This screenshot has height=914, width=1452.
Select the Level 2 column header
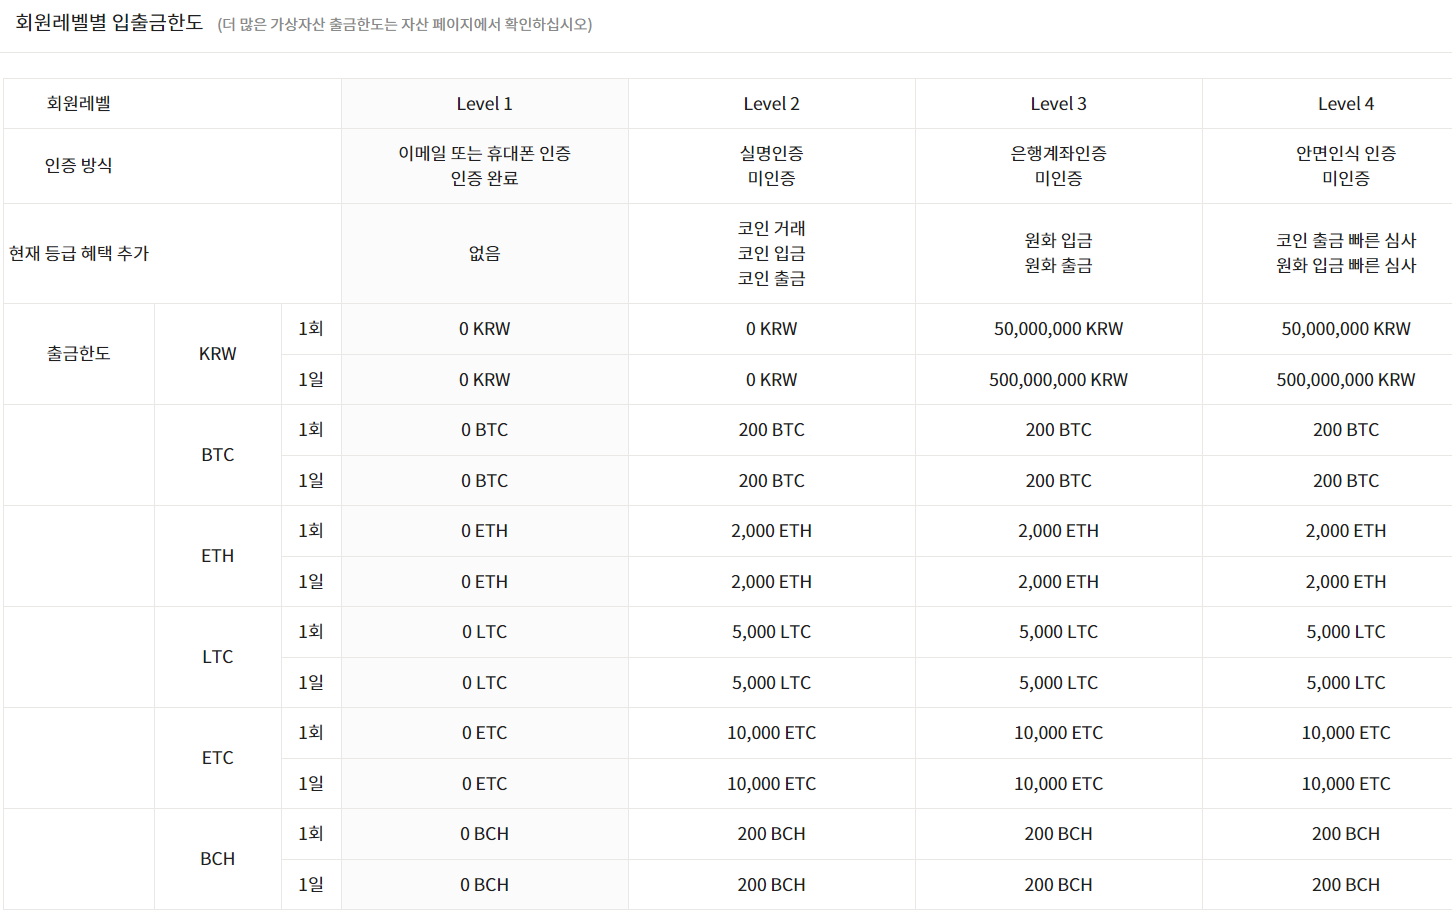tap(770, 103)
